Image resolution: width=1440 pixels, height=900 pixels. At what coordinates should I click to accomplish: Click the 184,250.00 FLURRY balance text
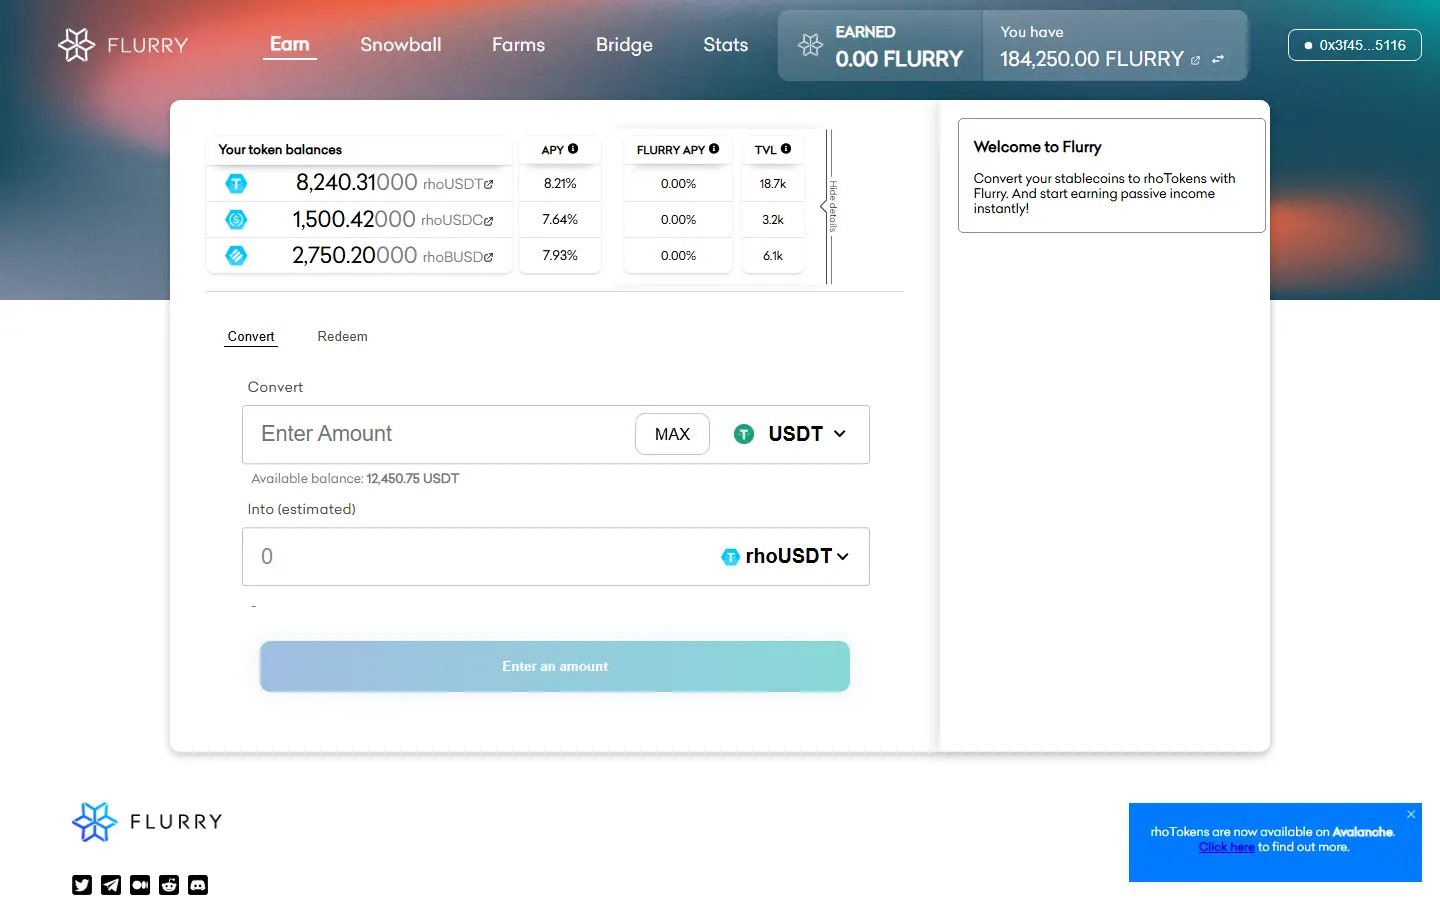(1092, 59)
